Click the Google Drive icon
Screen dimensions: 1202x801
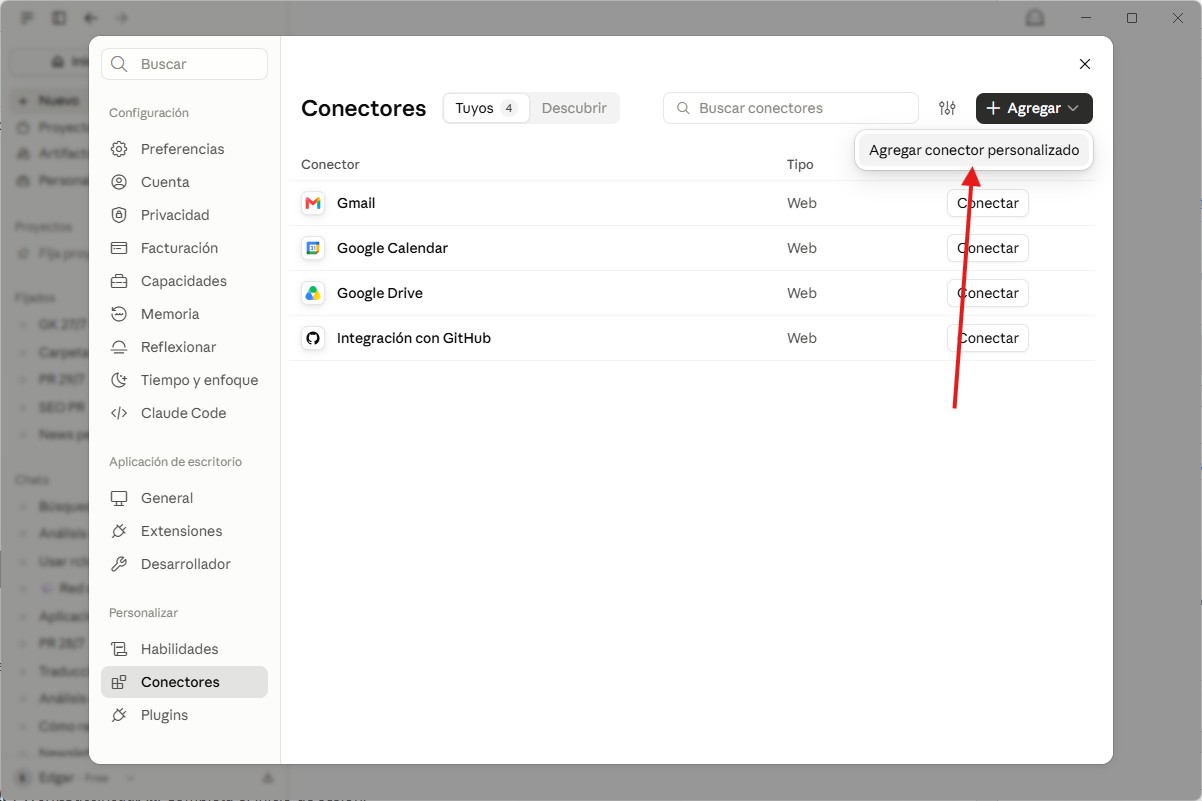[313, 293]
